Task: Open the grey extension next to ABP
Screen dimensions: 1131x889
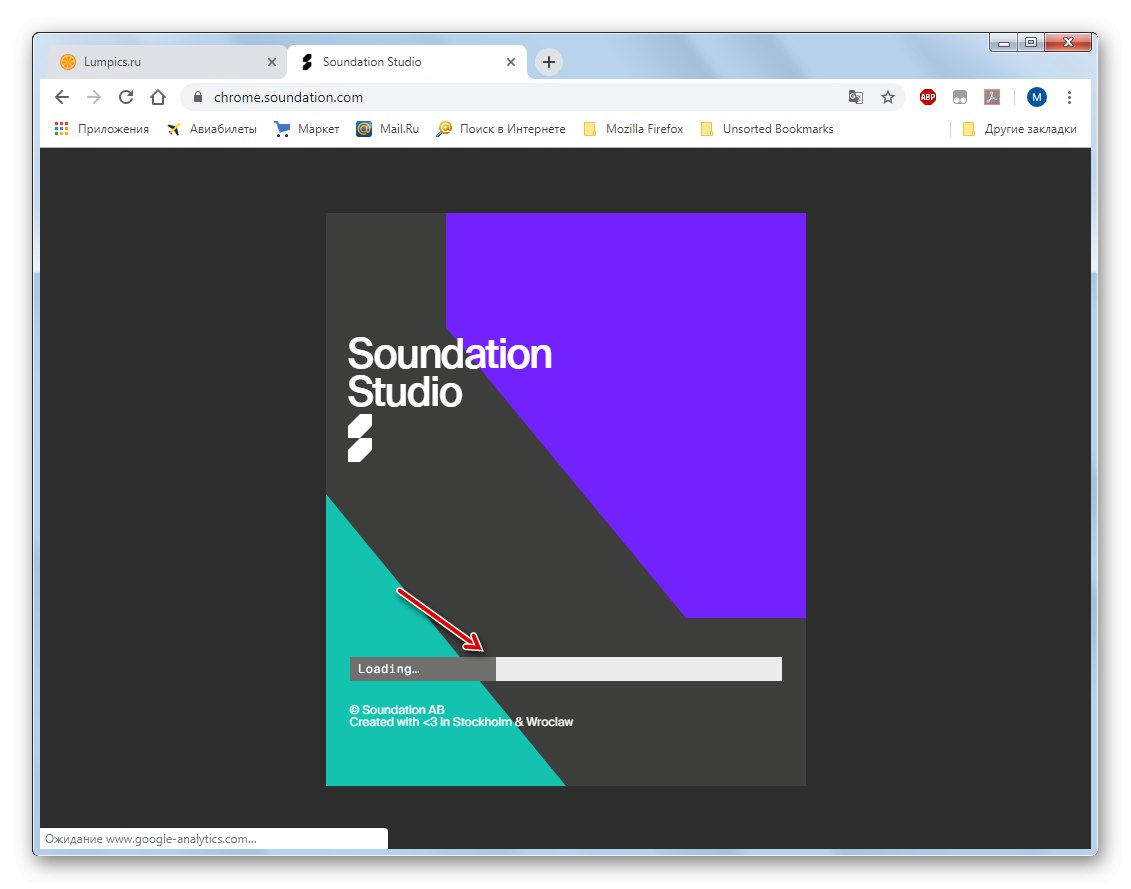Action: click(x=960, y=97)
